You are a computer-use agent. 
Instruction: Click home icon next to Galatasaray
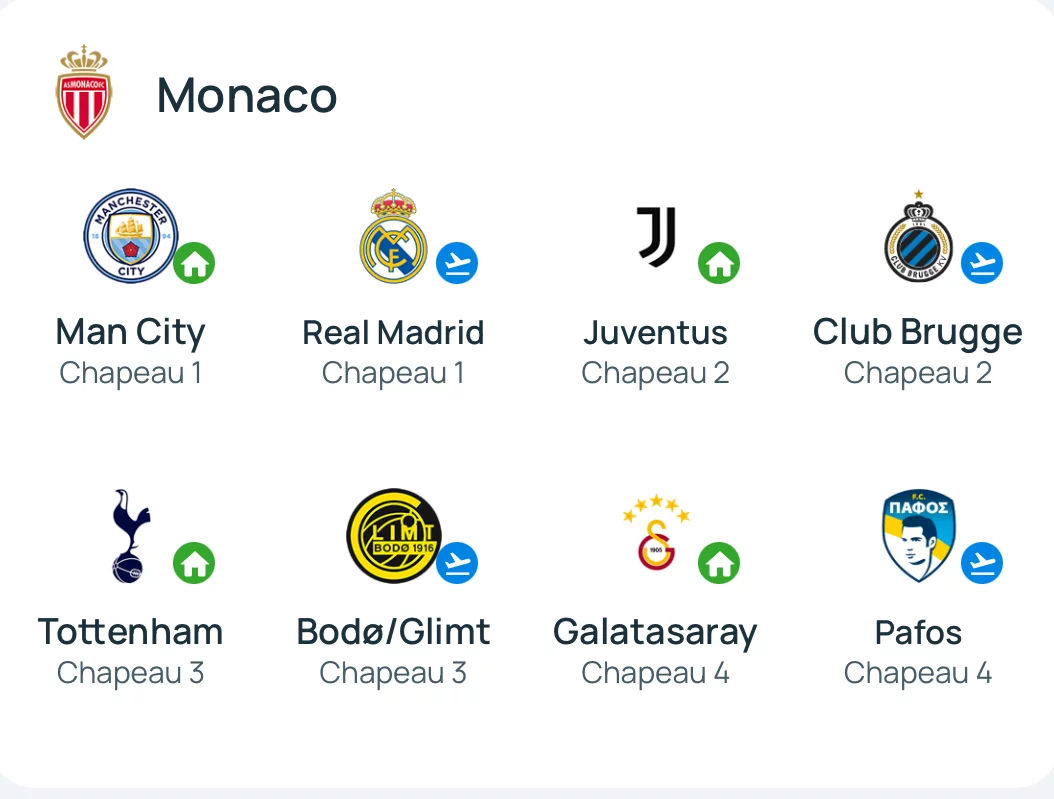click(719, 562)
